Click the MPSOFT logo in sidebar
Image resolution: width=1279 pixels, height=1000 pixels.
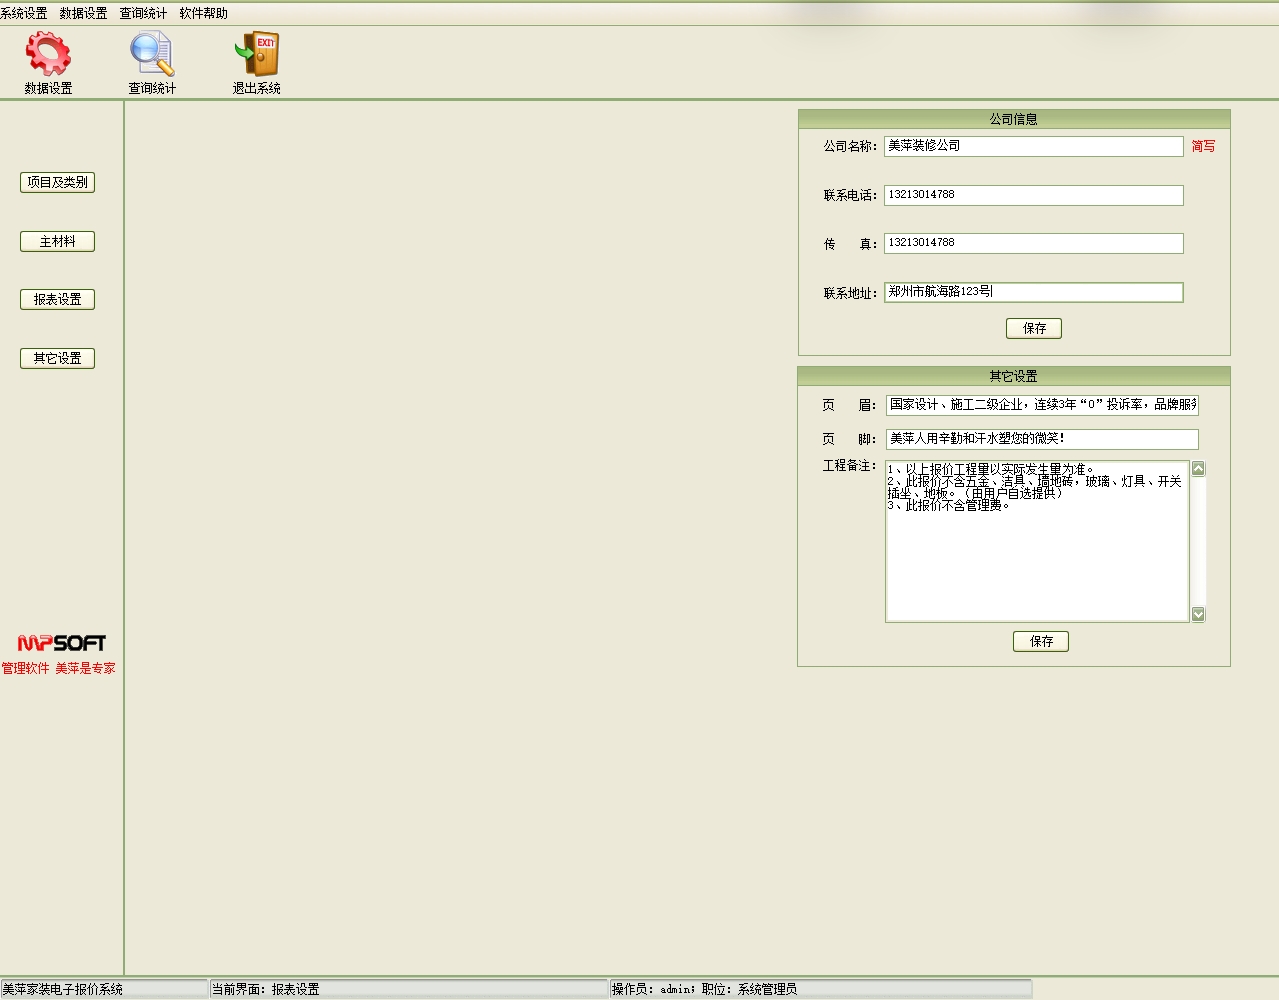tap(61, 643)
